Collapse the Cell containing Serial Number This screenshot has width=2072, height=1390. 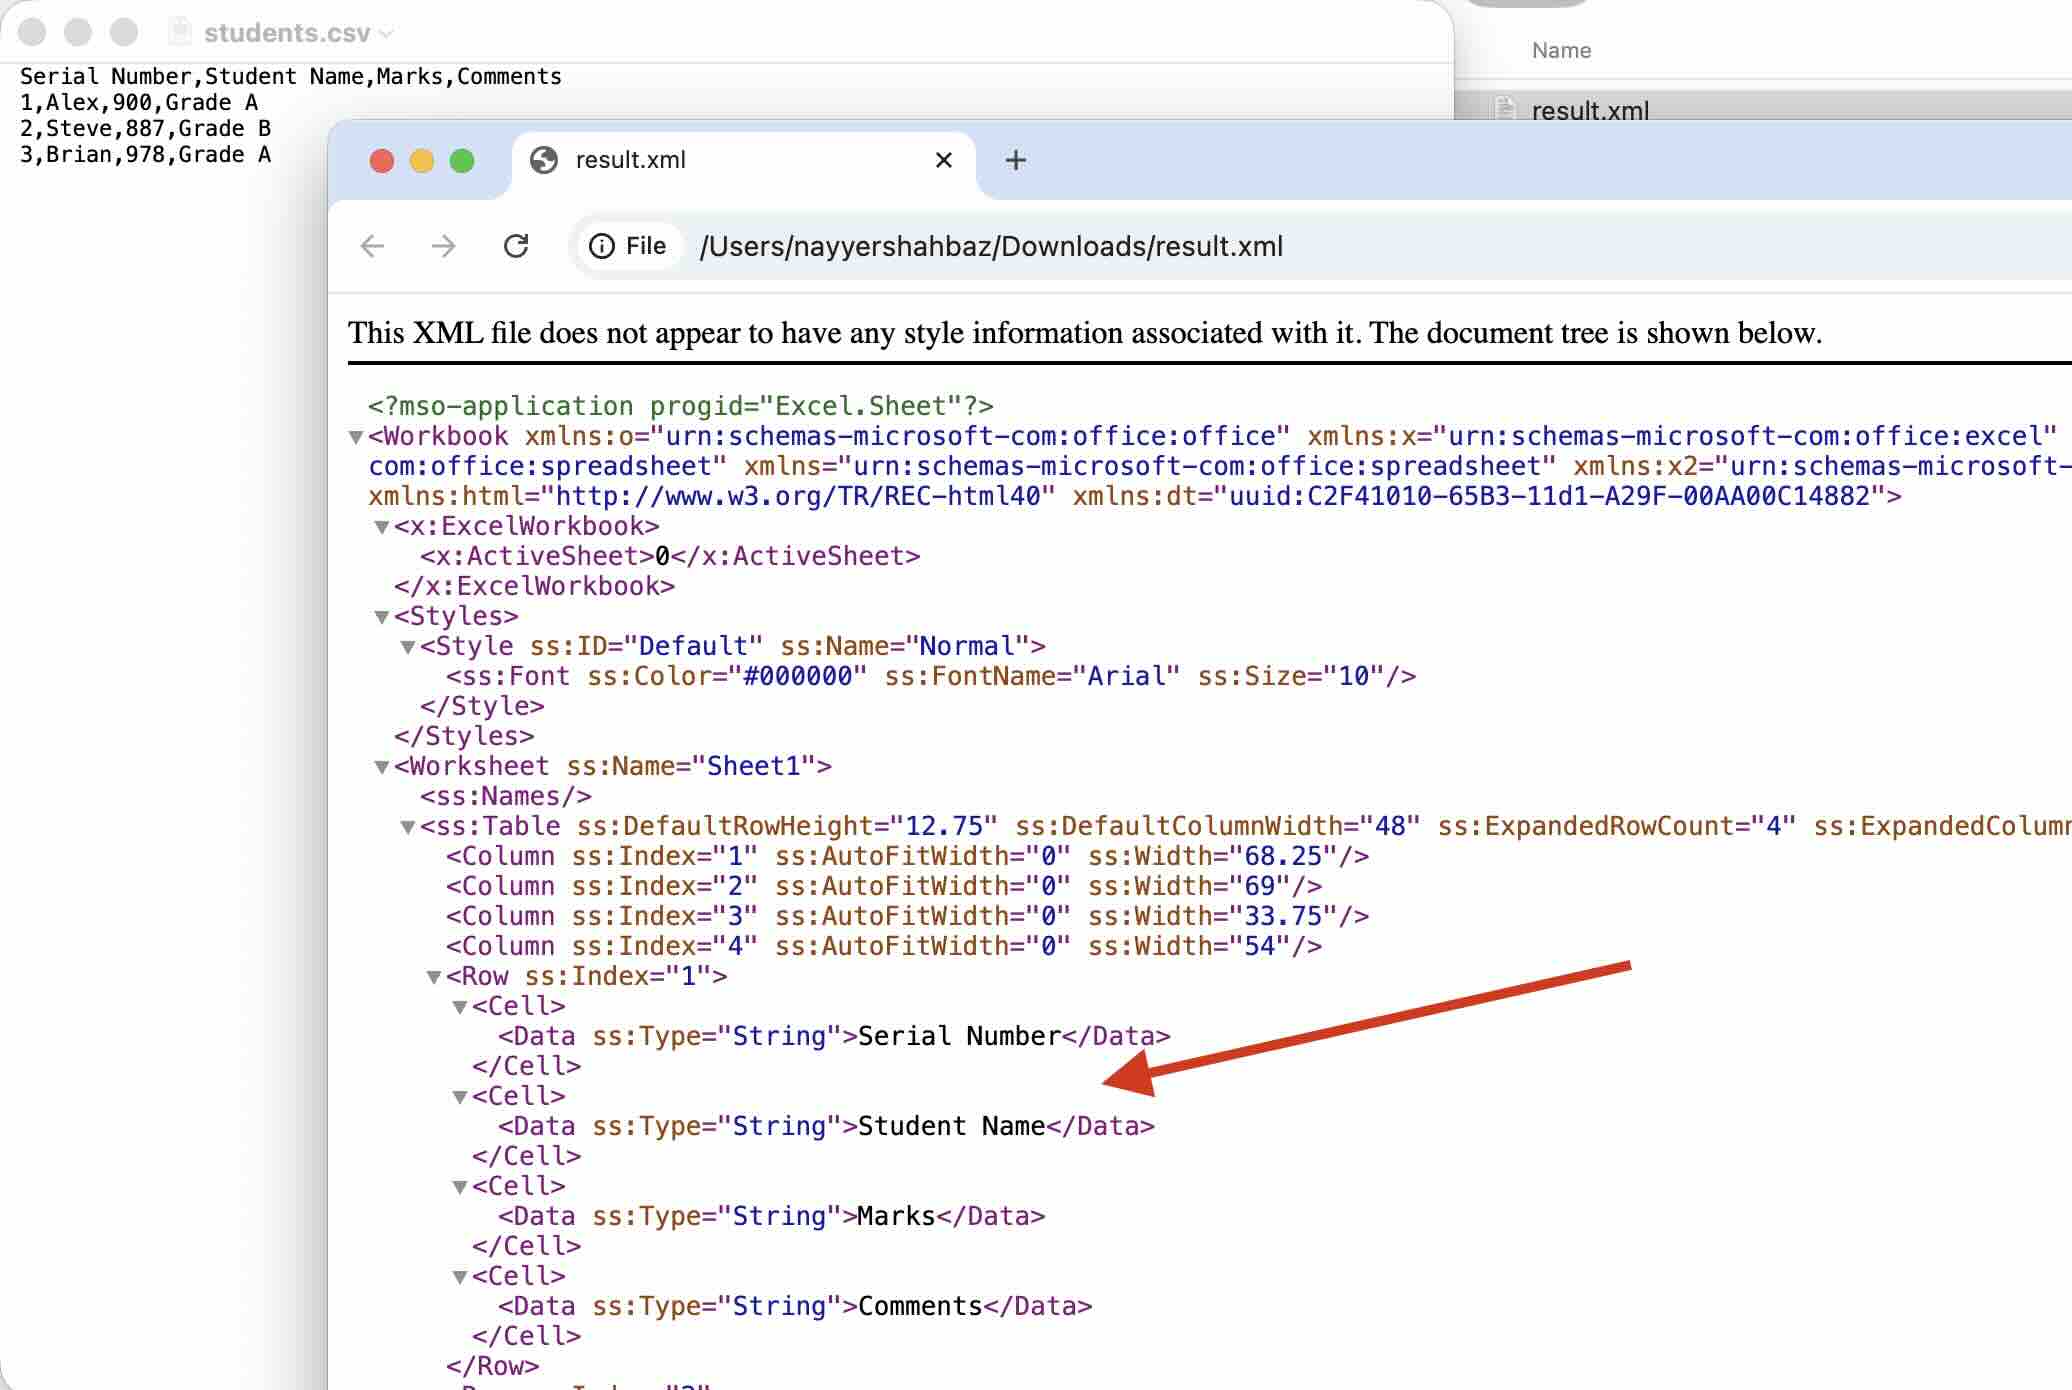pos(459,1007)
